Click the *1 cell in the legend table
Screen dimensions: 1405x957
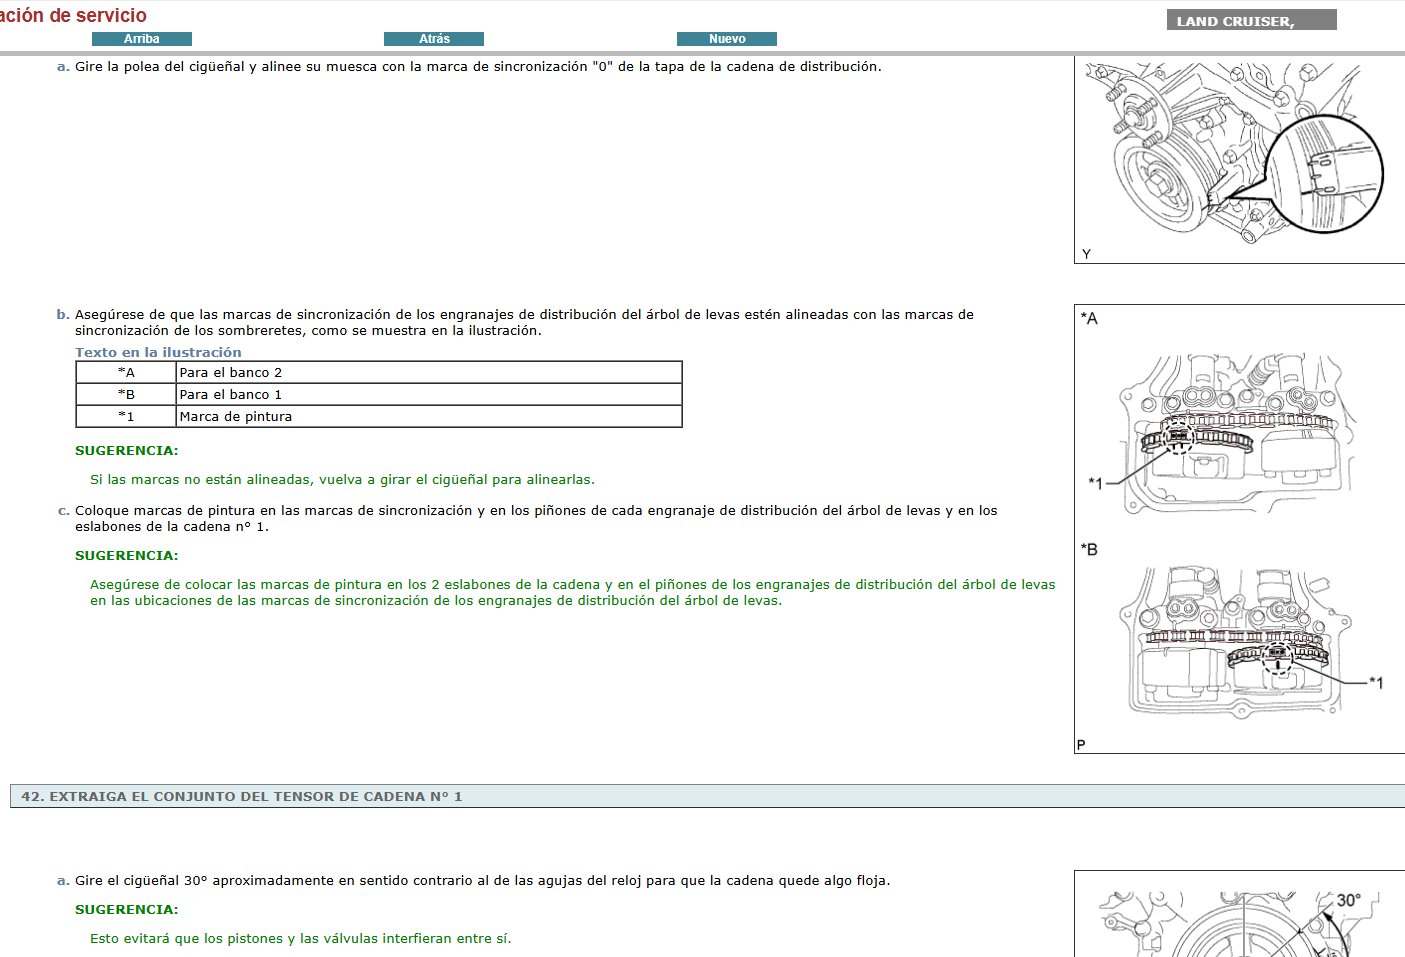(125, 416)
